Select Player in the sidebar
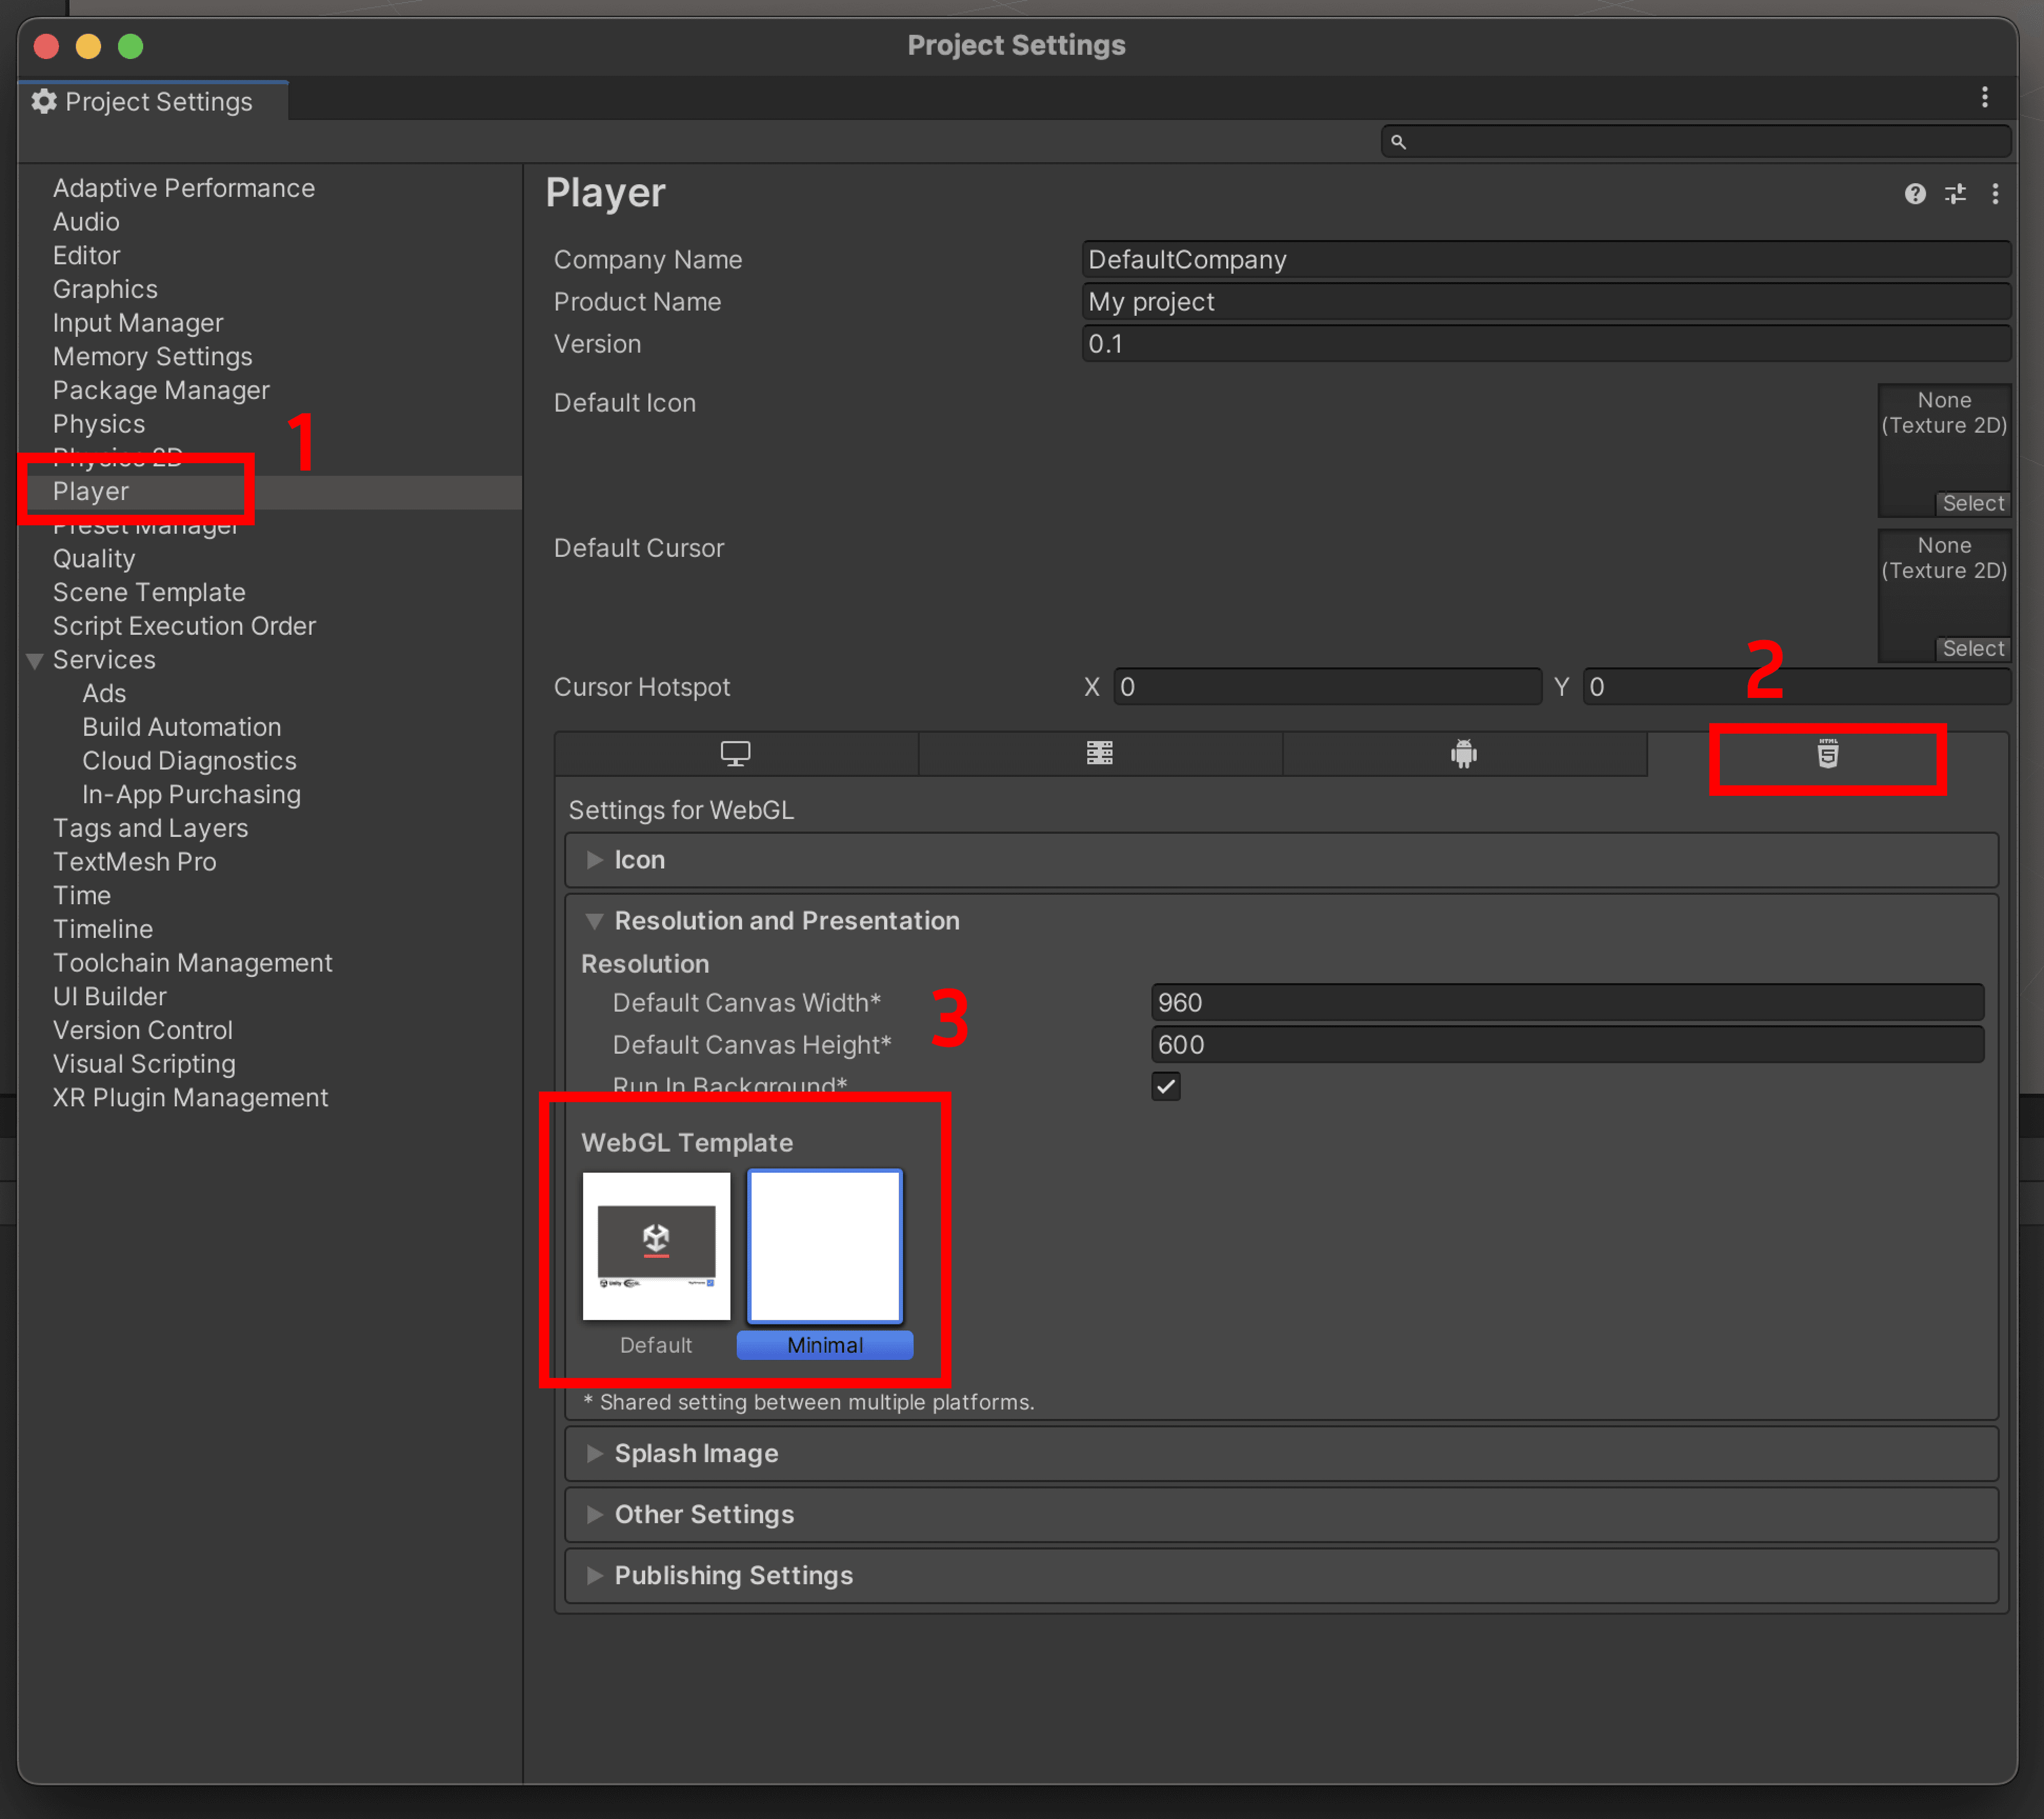The width and height of the screenshot is (2044, 1819). point(91,492)
